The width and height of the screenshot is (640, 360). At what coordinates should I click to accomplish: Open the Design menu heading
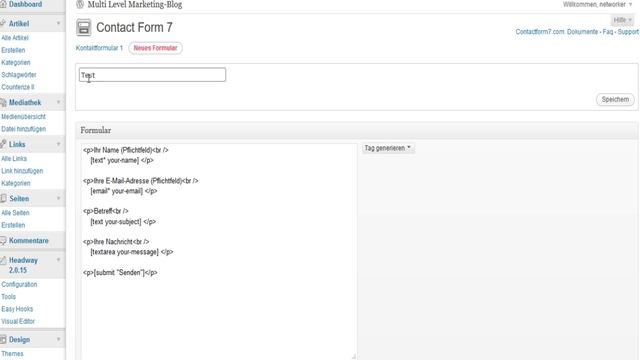tap(19, 339)
